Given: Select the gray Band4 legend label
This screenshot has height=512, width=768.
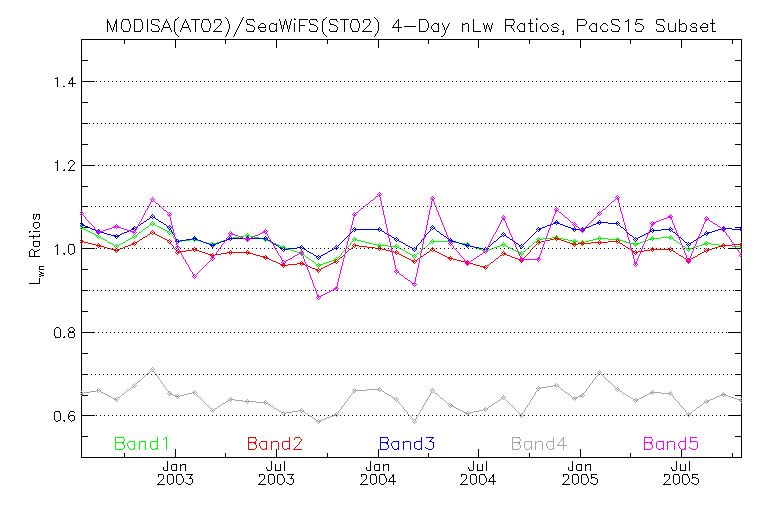Looking at the screenshot, I should [539, 444].
